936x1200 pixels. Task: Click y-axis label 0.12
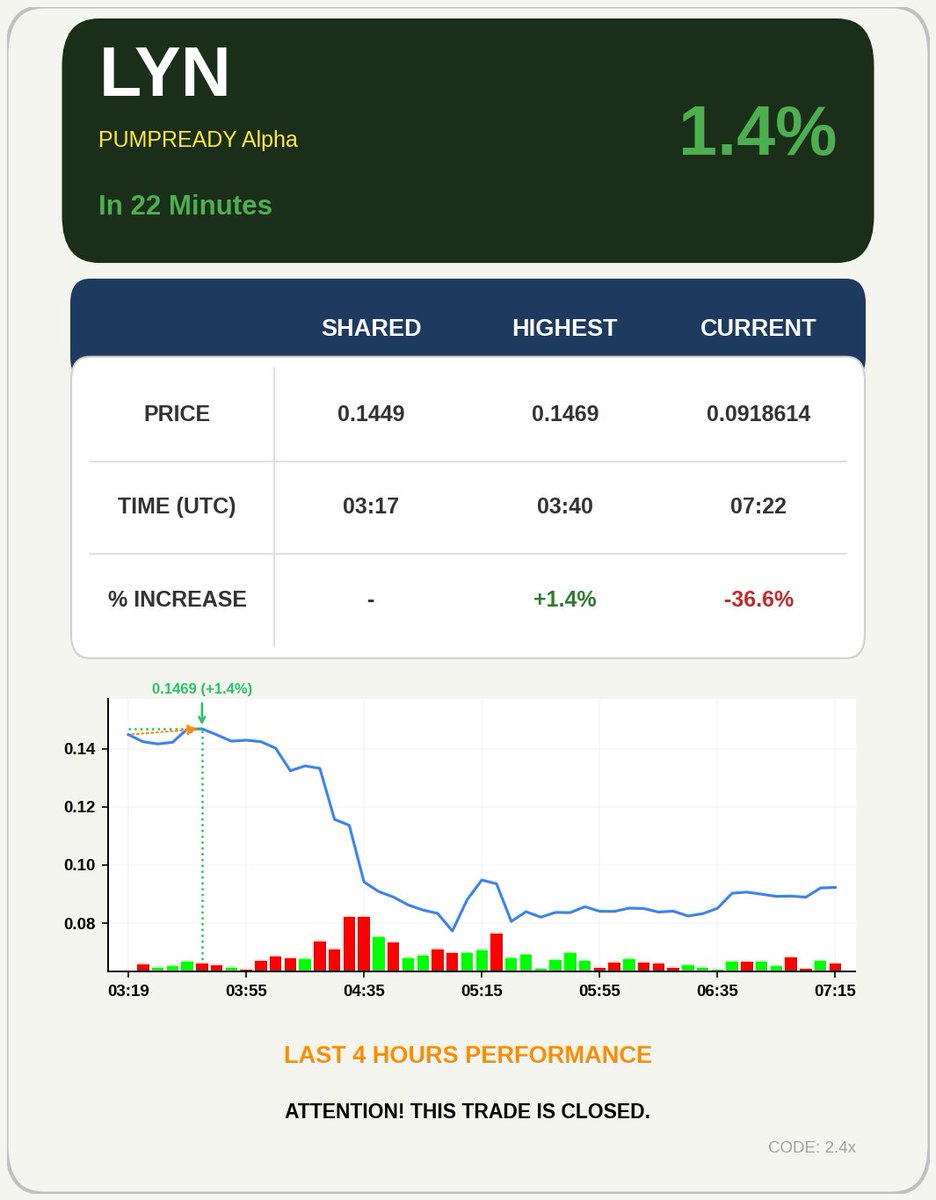coord(79,807)
